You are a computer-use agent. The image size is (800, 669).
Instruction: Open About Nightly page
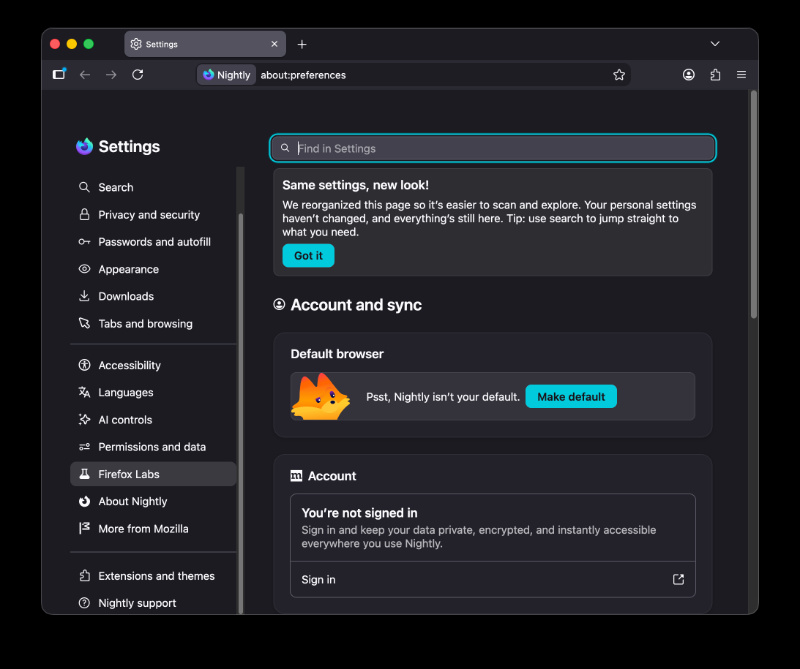click(153, 502)
